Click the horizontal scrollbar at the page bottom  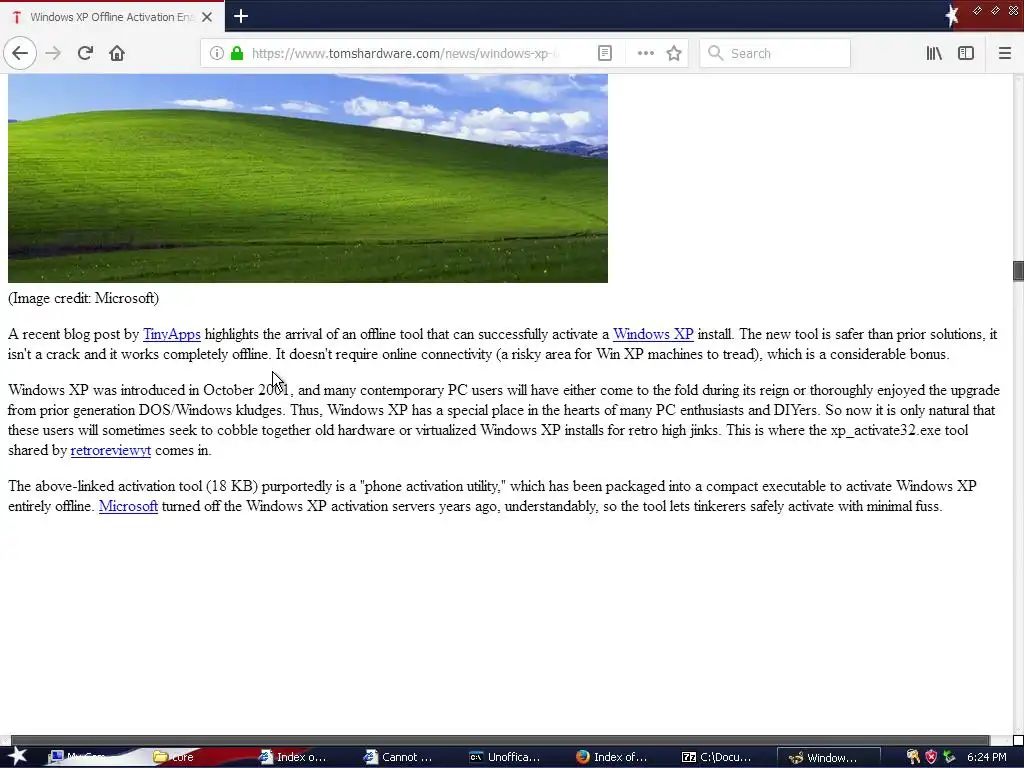click(500, 741)
